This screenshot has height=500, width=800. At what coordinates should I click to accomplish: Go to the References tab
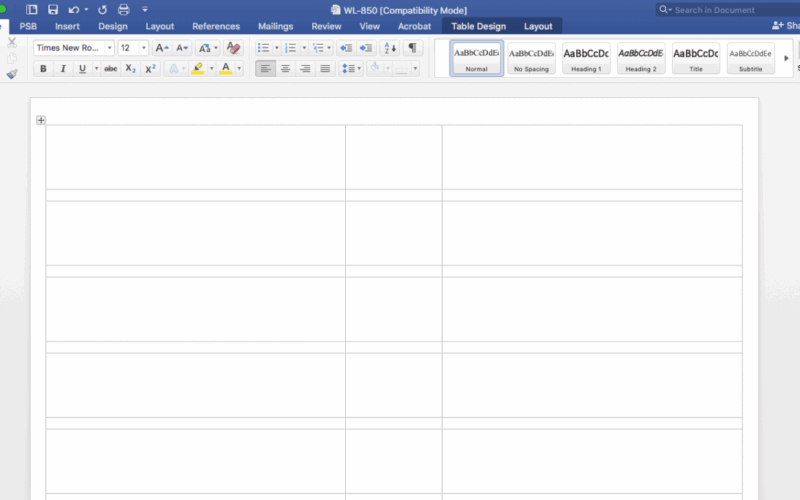click(216, 27)
